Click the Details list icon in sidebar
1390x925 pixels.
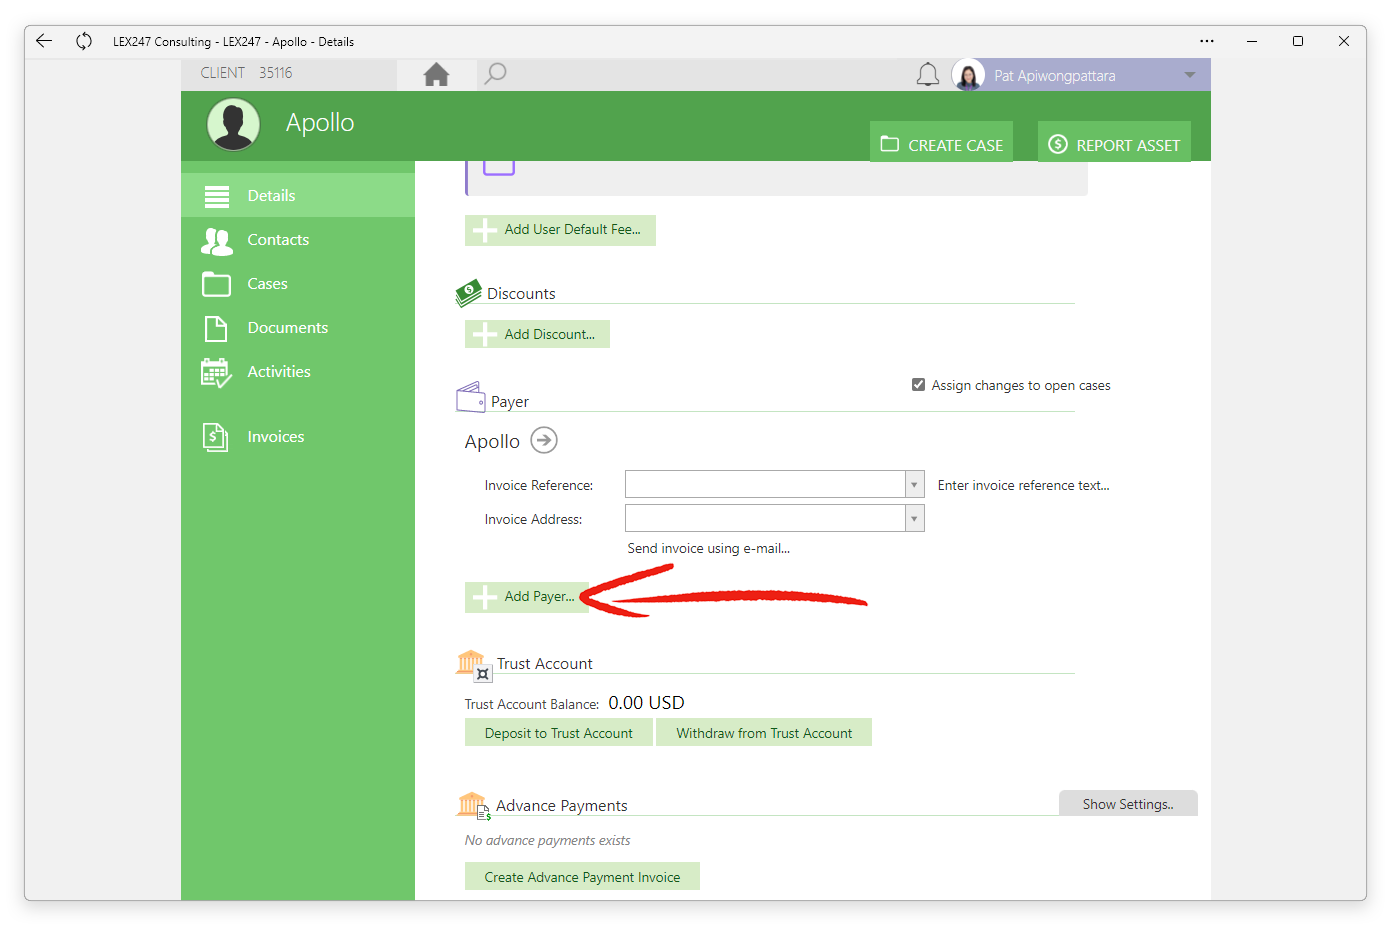pos(217,196)
